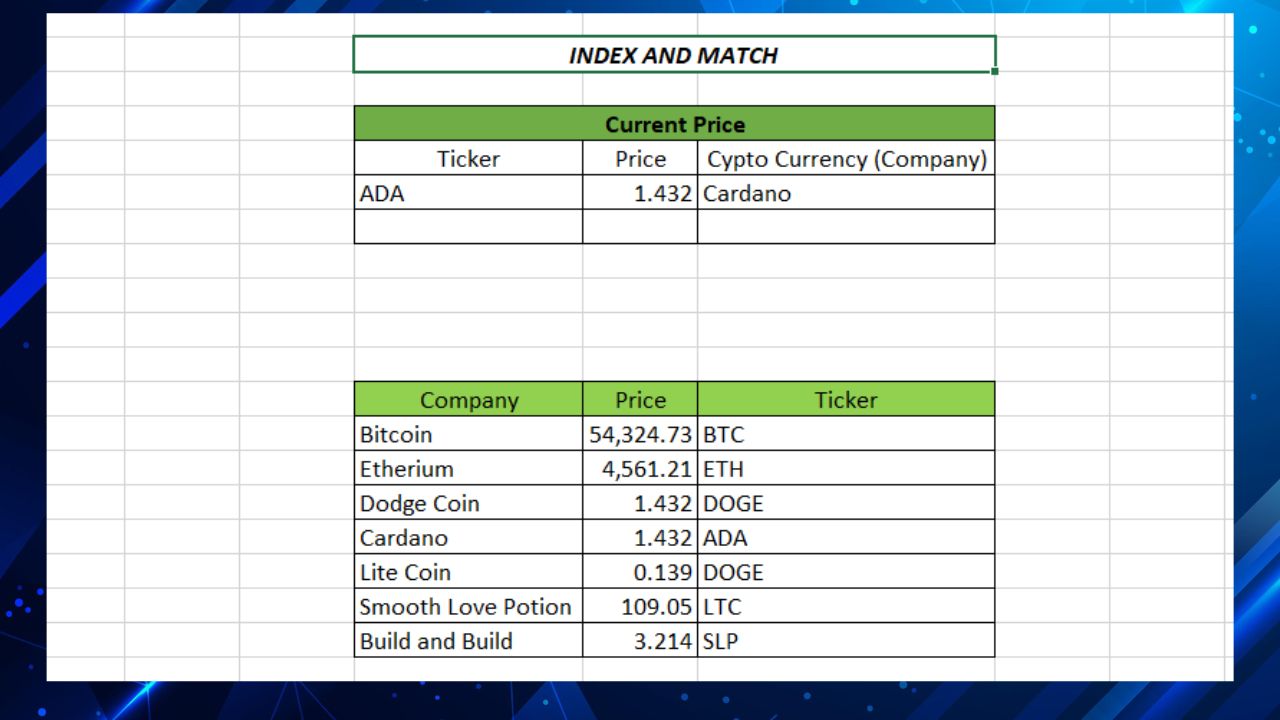Select the Dodge Coin cell
Image resolution: width=1280 pixels, height=720 pixels.
coord(468,503)
